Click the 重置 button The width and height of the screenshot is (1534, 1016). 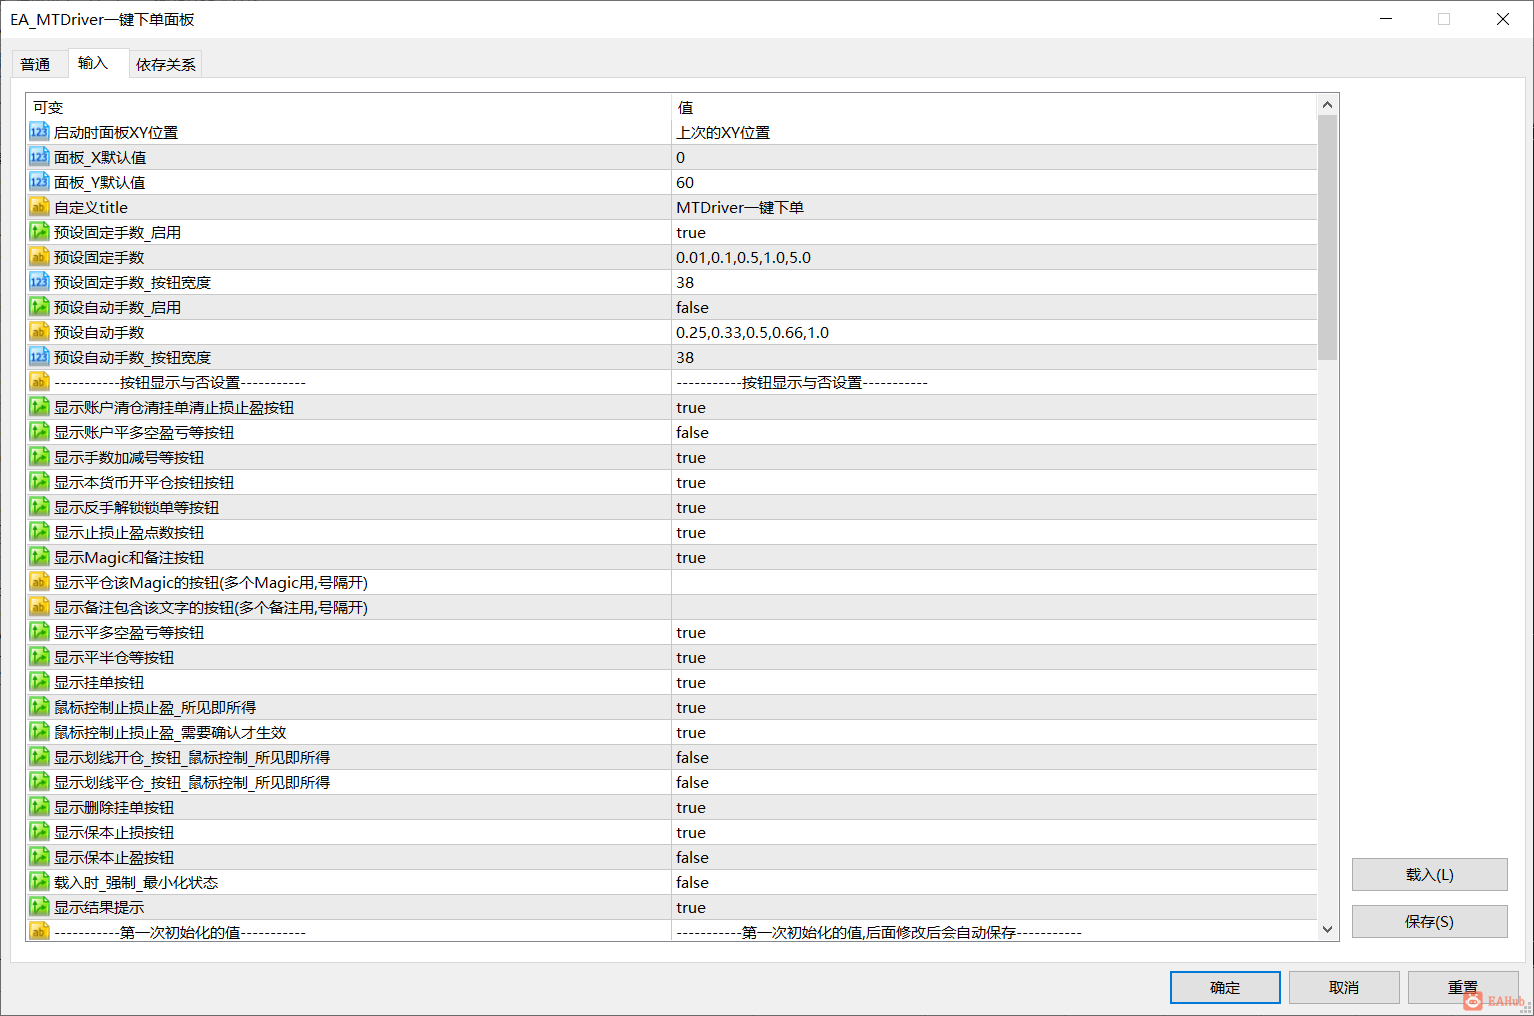pyautogui.click(x=1463, y=987)
